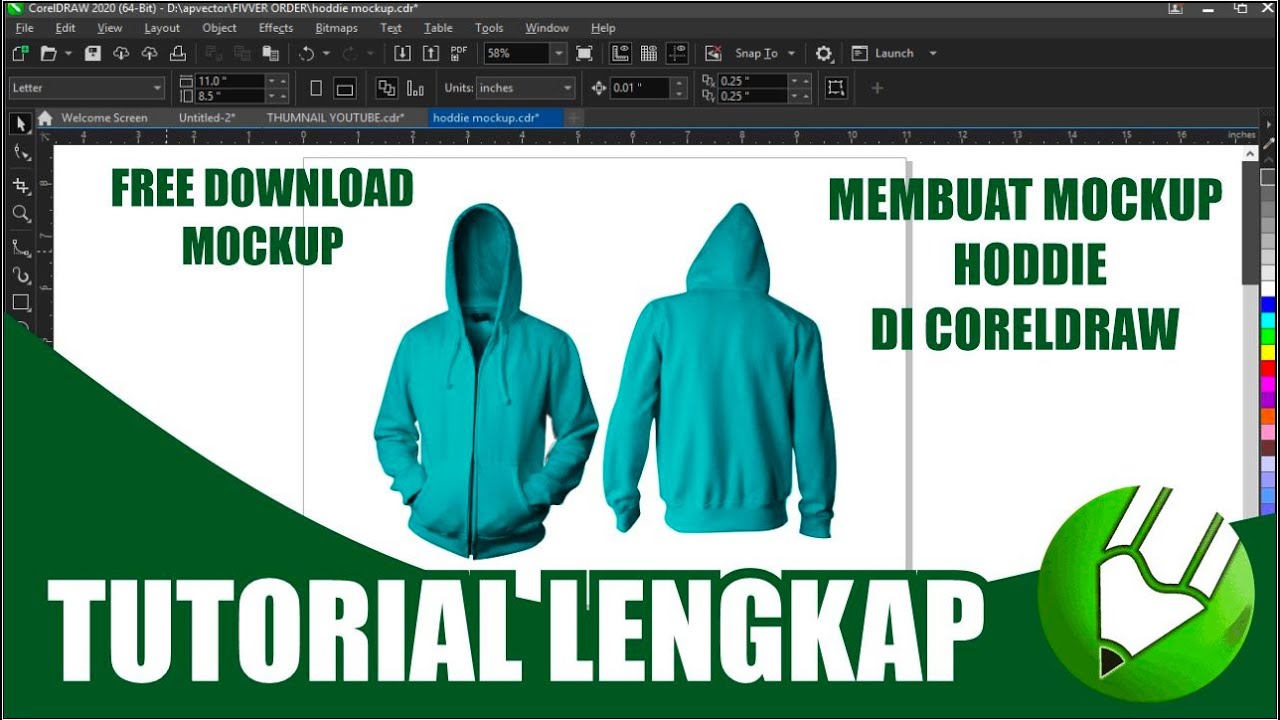1280x720 pixels.
Task: Click the vertical scrollbar thumb
Action: click(x=1250, y=222)
